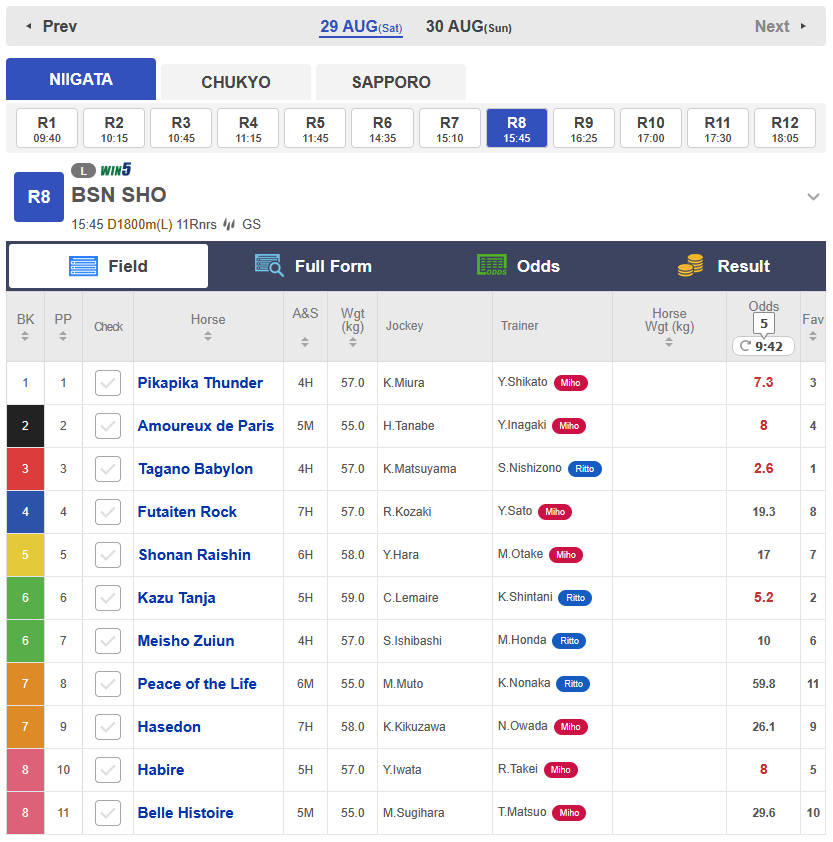
Task: Click Miho badge next to T.Matsuo
Action: tap(569, 812)
